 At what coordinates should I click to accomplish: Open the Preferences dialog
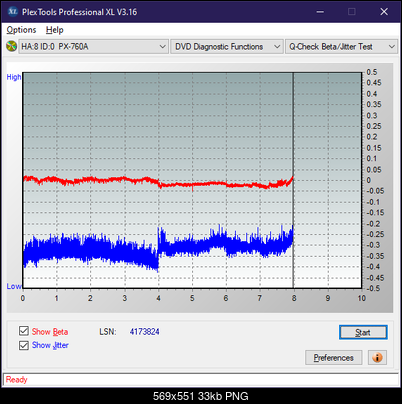click(334, 358)
